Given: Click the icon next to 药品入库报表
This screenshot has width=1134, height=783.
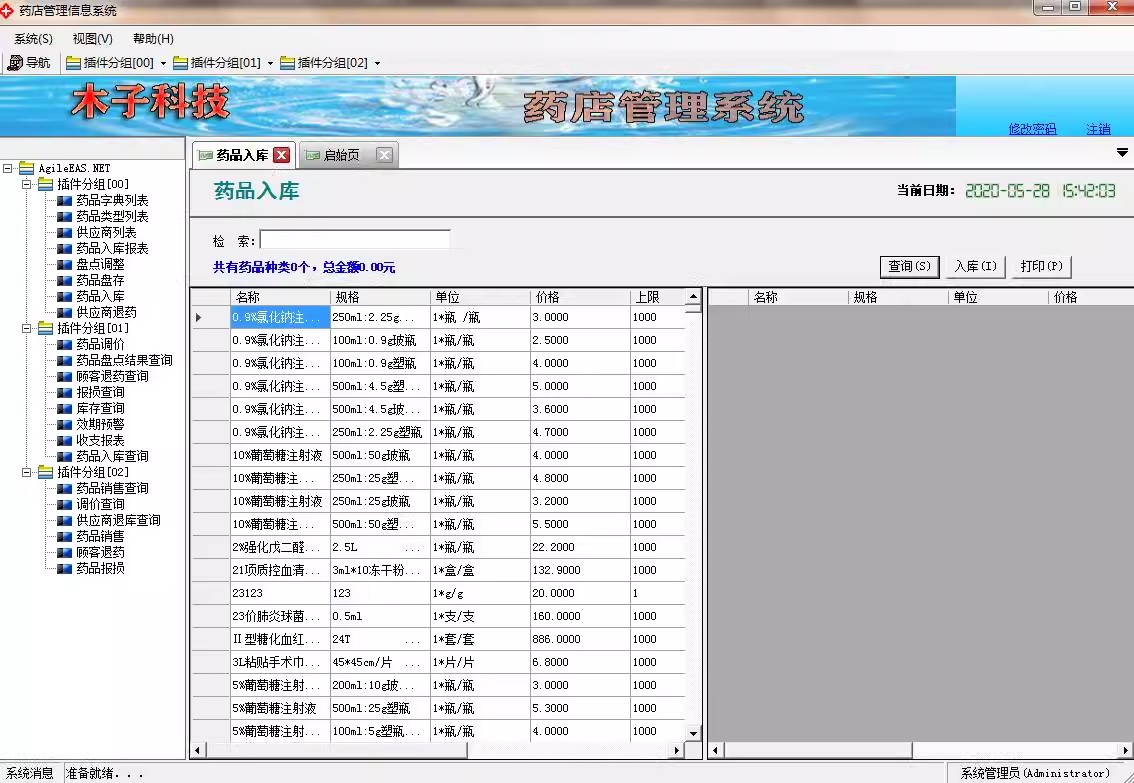Looking at the screenshot, I should click(x=64, y=248).
